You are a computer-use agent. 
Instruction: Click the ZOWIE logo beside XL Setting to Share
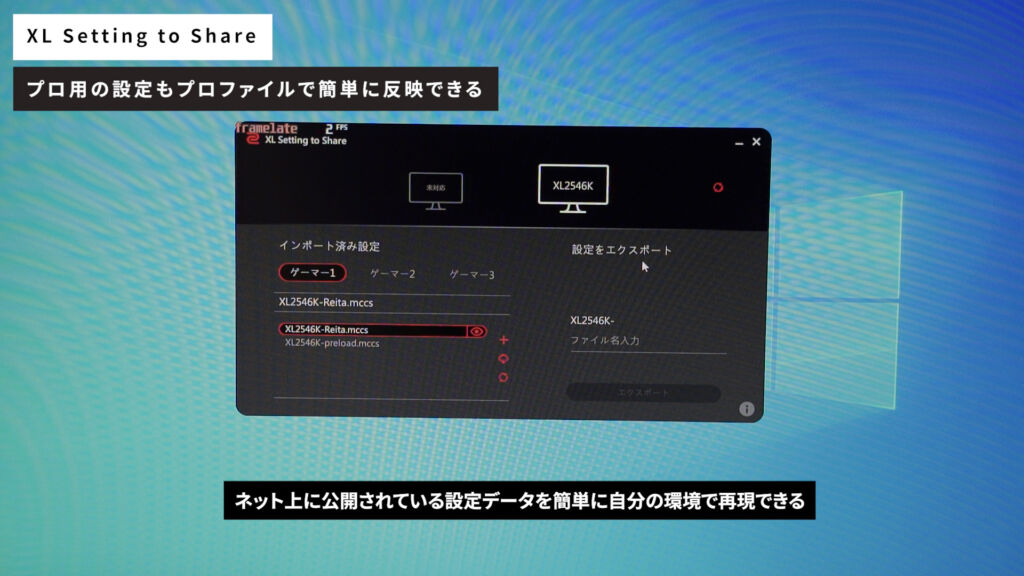[x=253, y=138]
